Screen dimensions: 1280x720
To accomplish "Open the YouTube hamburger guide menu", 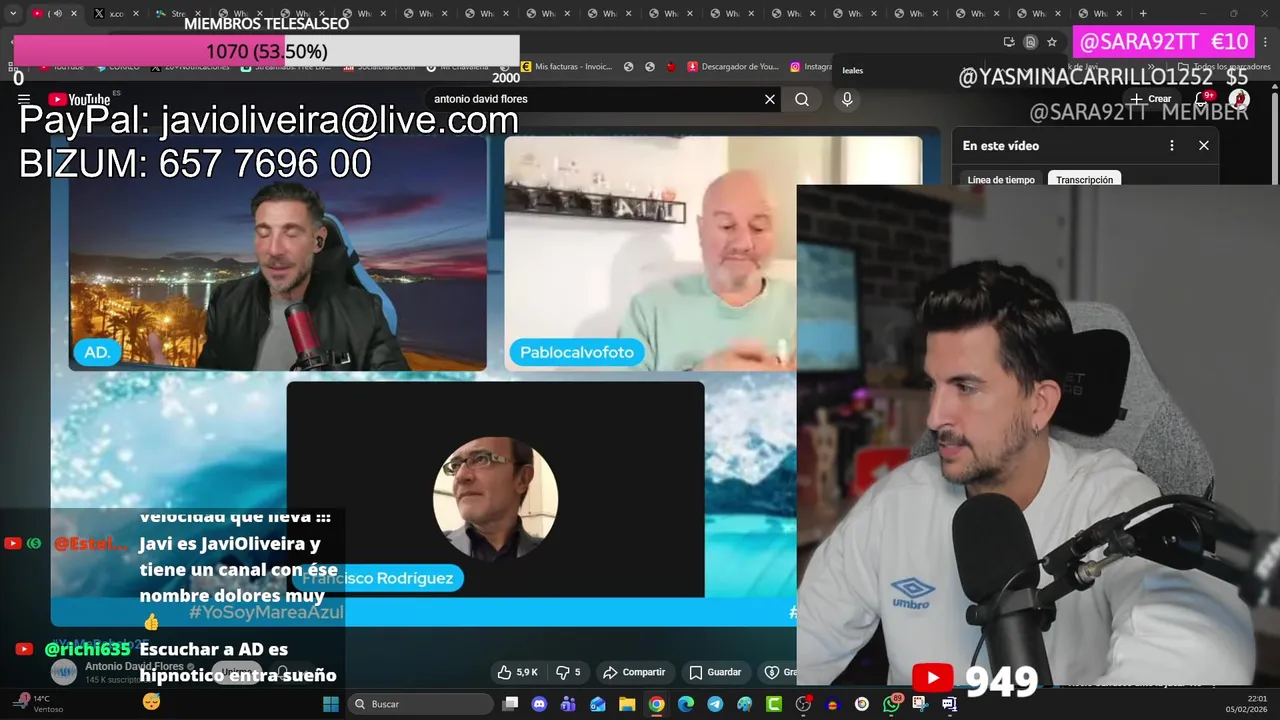I will click(x=23, y=99).
